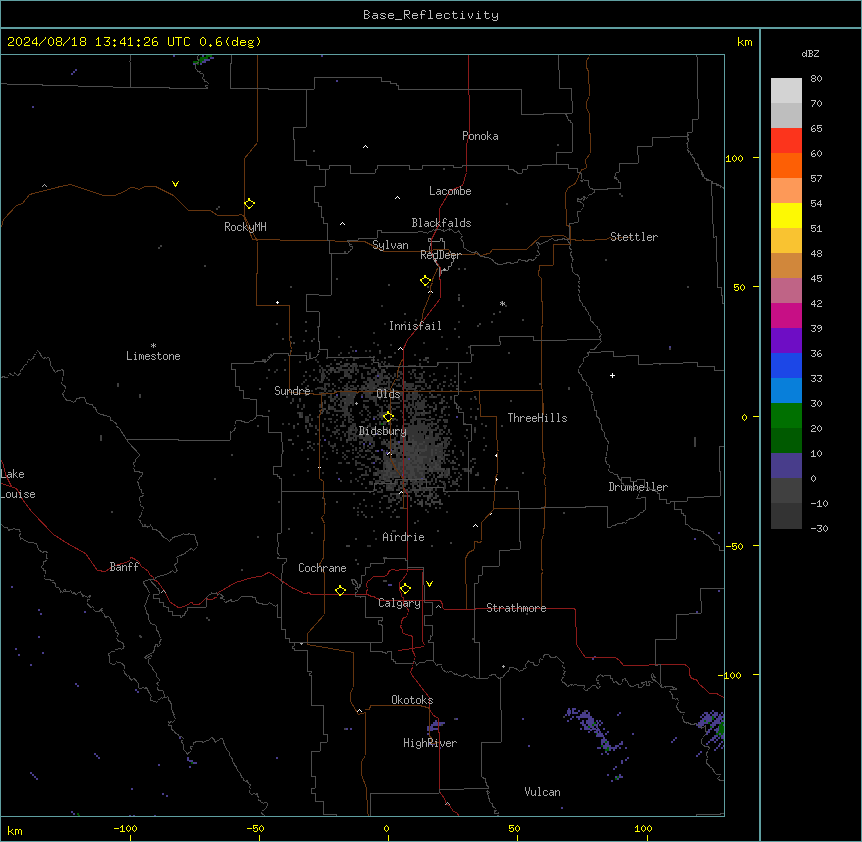Viewport: 862px width, 842px height.
Task: Select the royal blue swatch in dBZ legend
Action: pyautogui.click(x=786, y=365)
